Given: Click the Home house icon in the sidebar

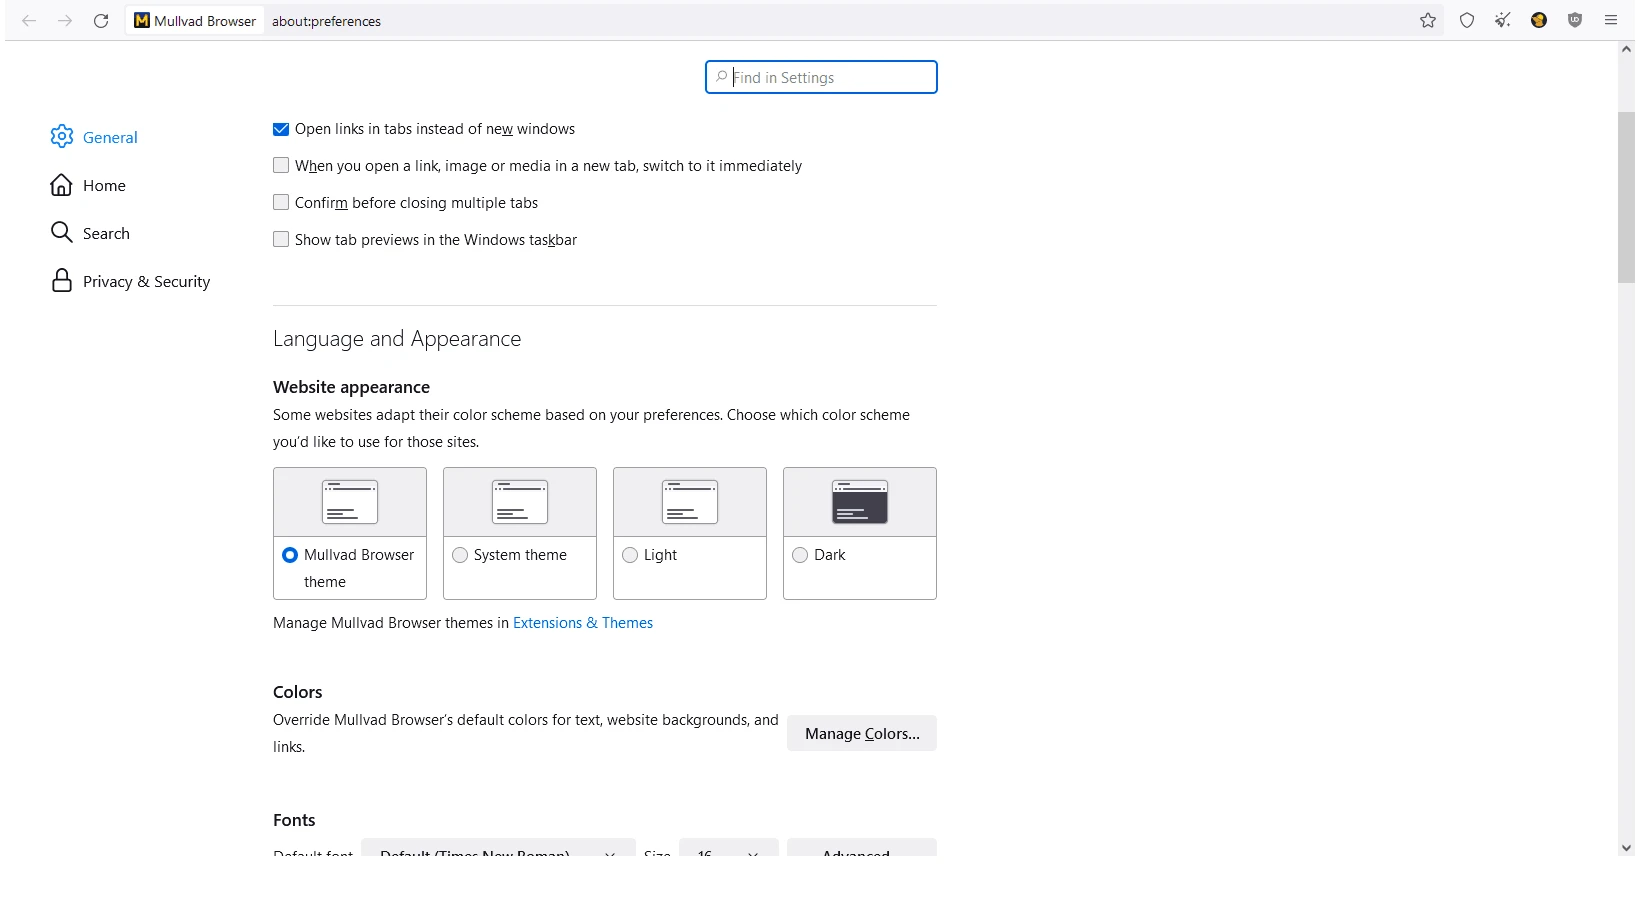Looking at the screenshot, I should pos(62,185).
